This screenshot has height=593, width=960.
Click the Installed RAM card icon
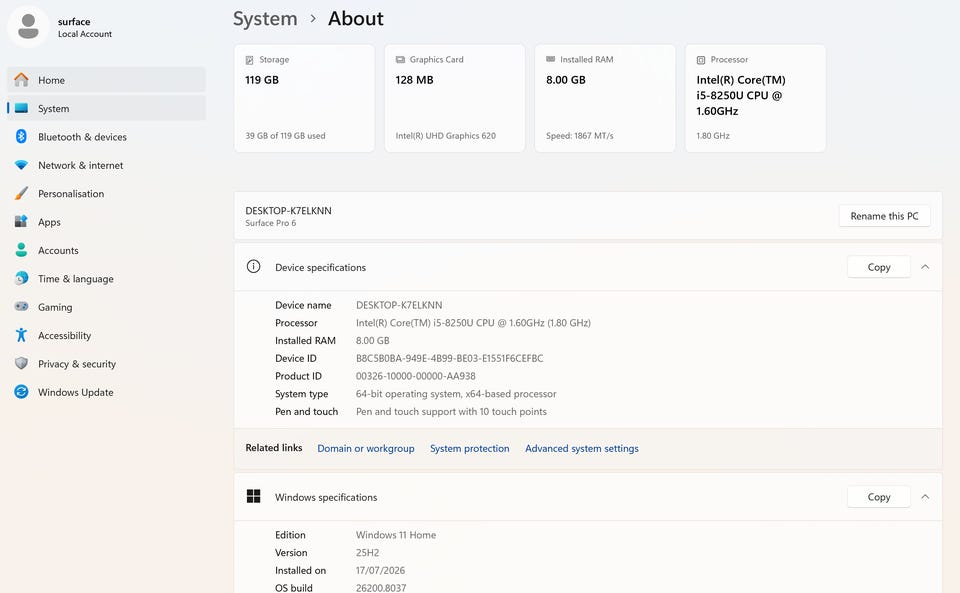550,59
